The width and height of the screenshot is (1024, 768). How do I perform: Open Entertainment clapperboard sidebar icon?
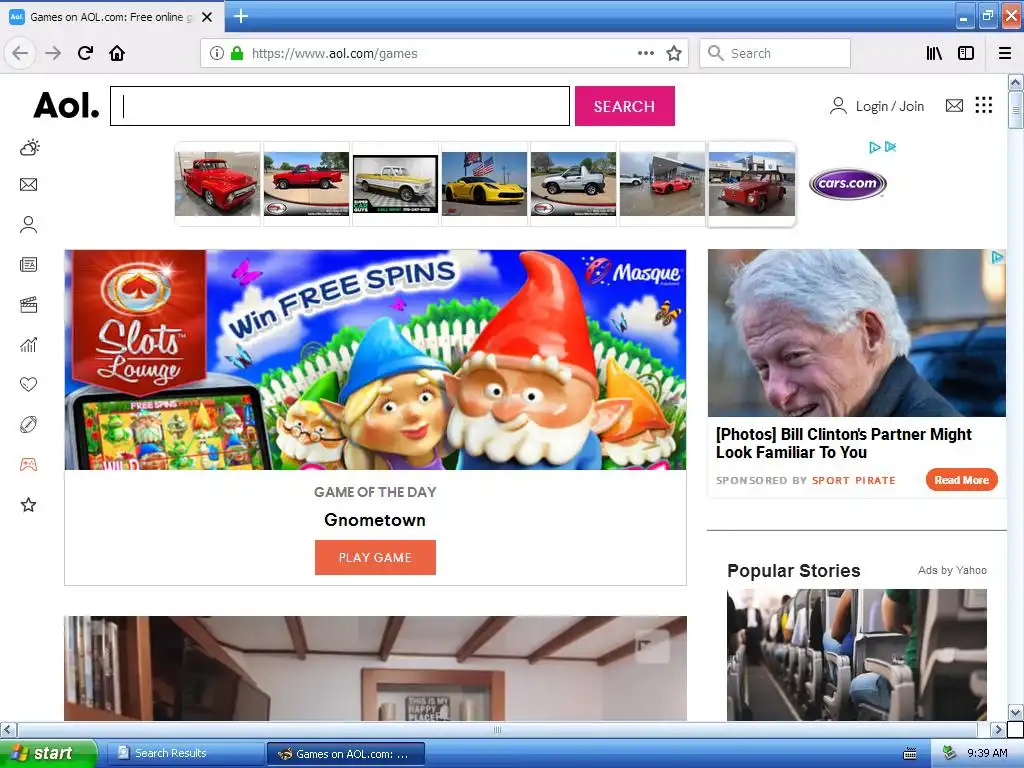28,304
